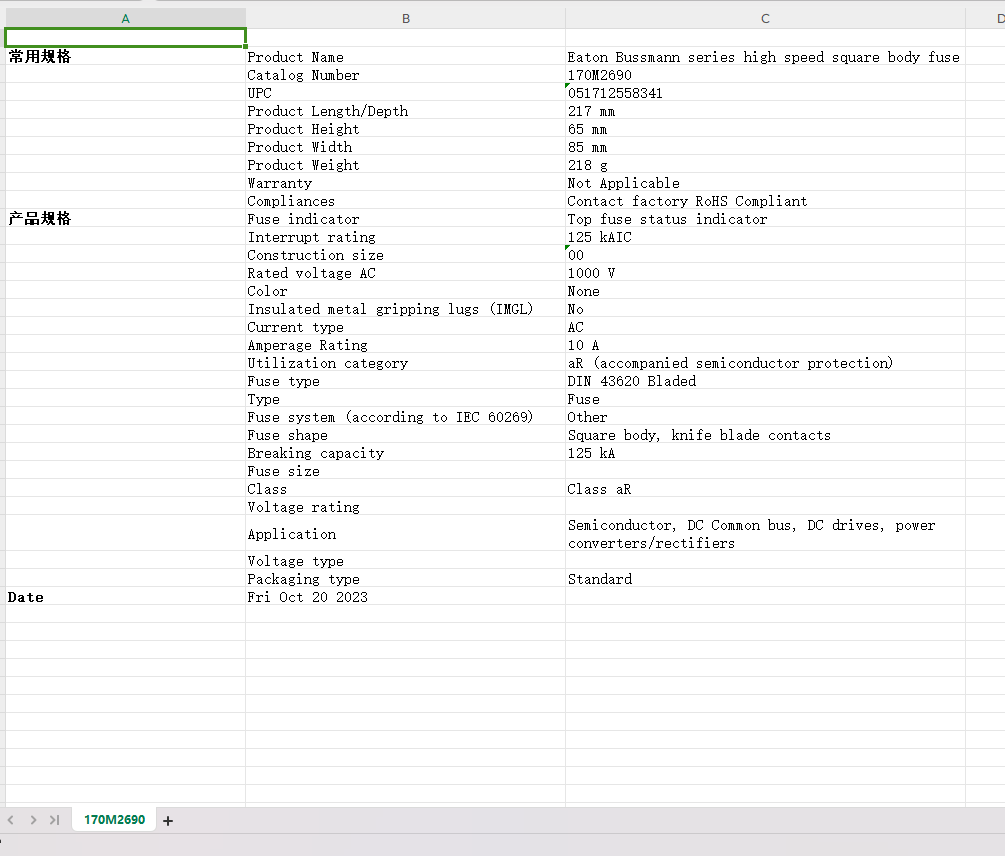Select the Product Weight cell

tap(406, 165)
